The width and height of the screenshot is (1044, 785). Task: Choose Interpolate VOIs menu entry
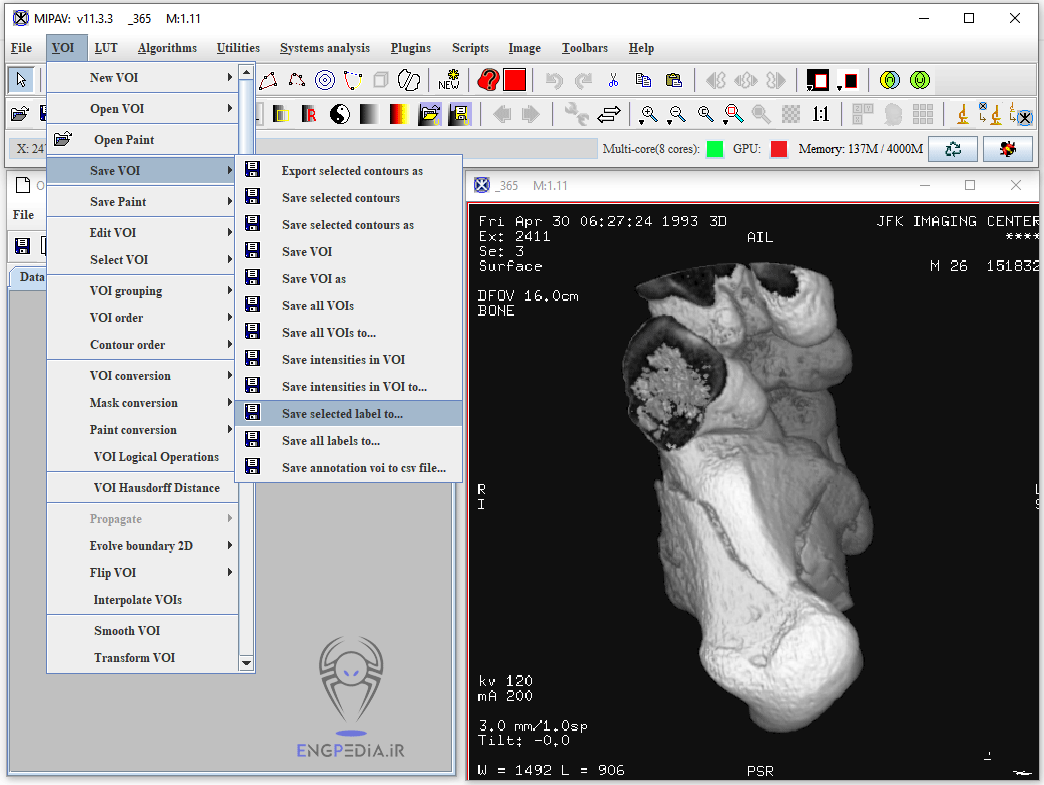click(142, 600)
